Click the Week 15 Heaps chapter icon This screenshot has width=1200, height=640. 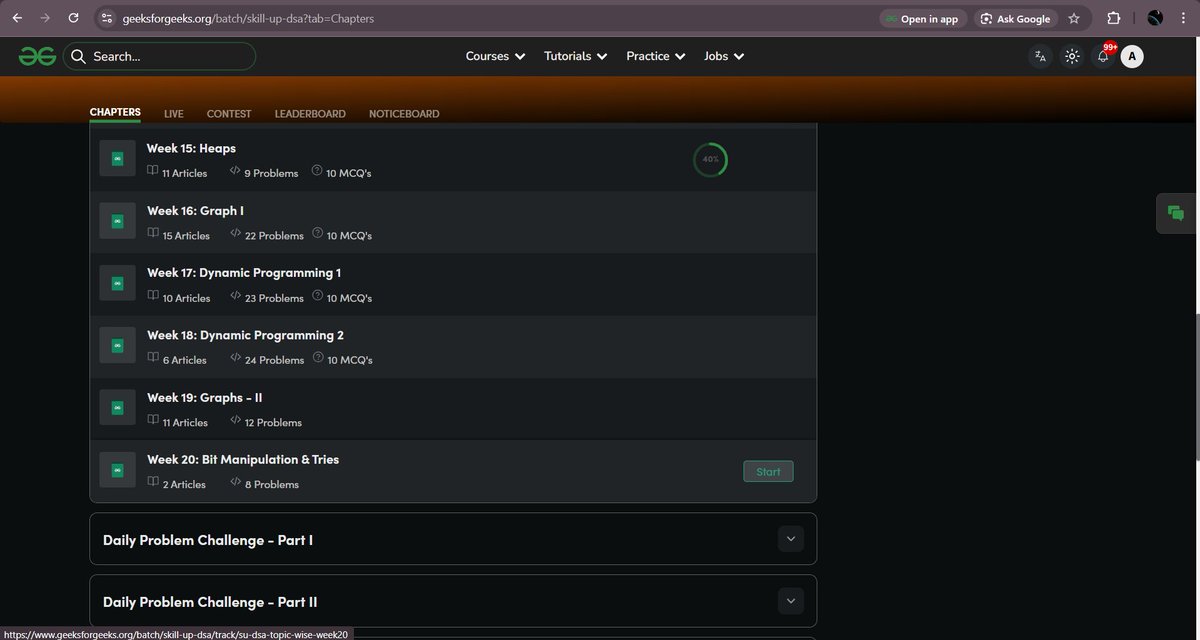coord(117,159)
